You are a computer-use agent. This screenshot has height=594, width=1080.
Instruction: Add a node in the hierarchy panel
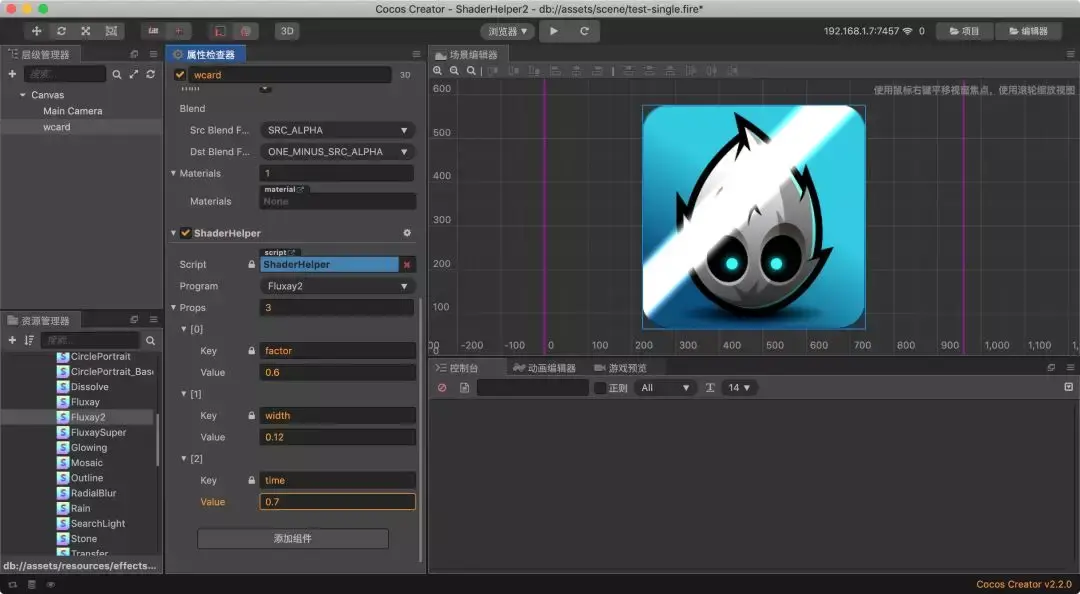coord(12,74)
